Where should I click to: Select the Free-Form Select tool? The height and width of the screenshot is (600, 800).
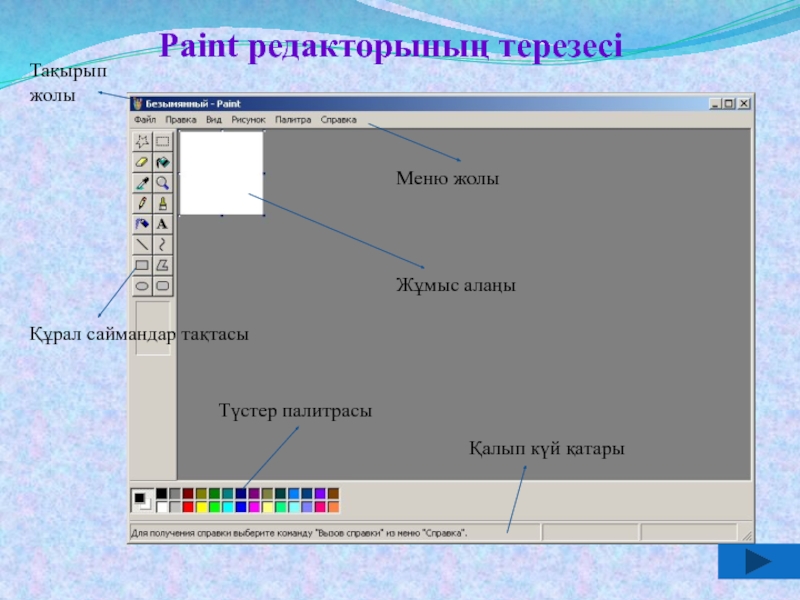point(142,141)
